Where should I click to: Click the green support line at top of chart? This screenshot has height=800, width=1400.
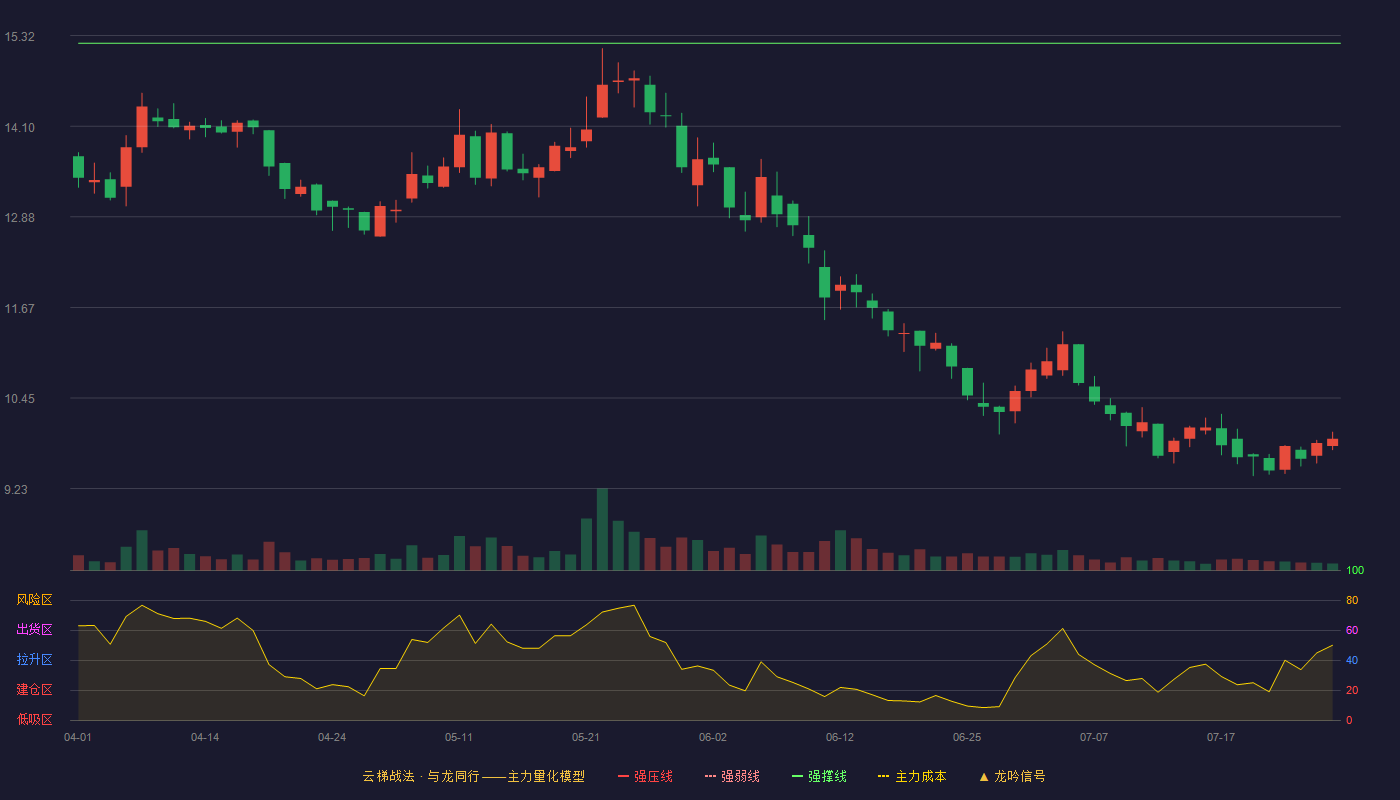point(709,43)
